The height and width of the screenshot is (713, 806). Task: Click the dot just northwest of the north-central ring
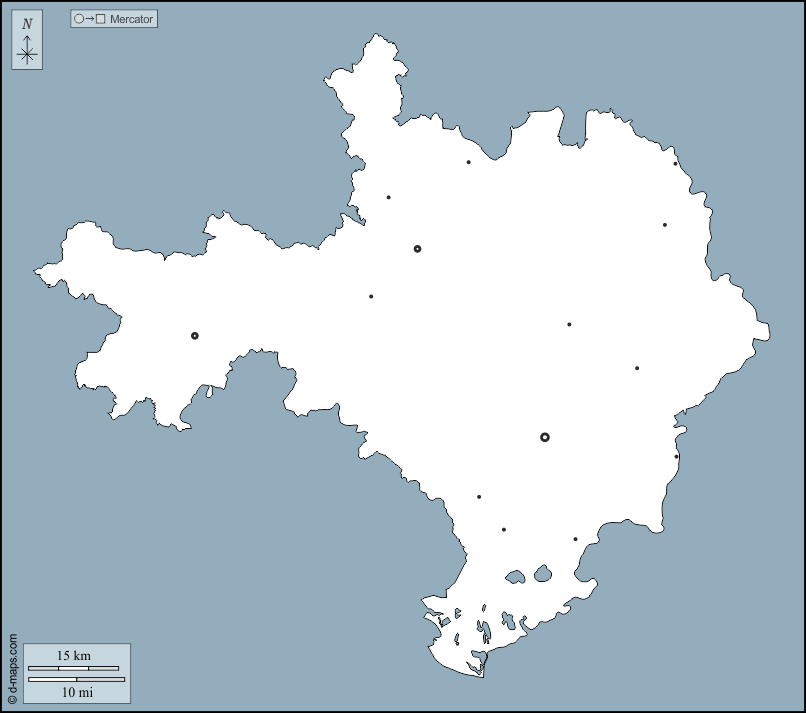tap(389, 197)
